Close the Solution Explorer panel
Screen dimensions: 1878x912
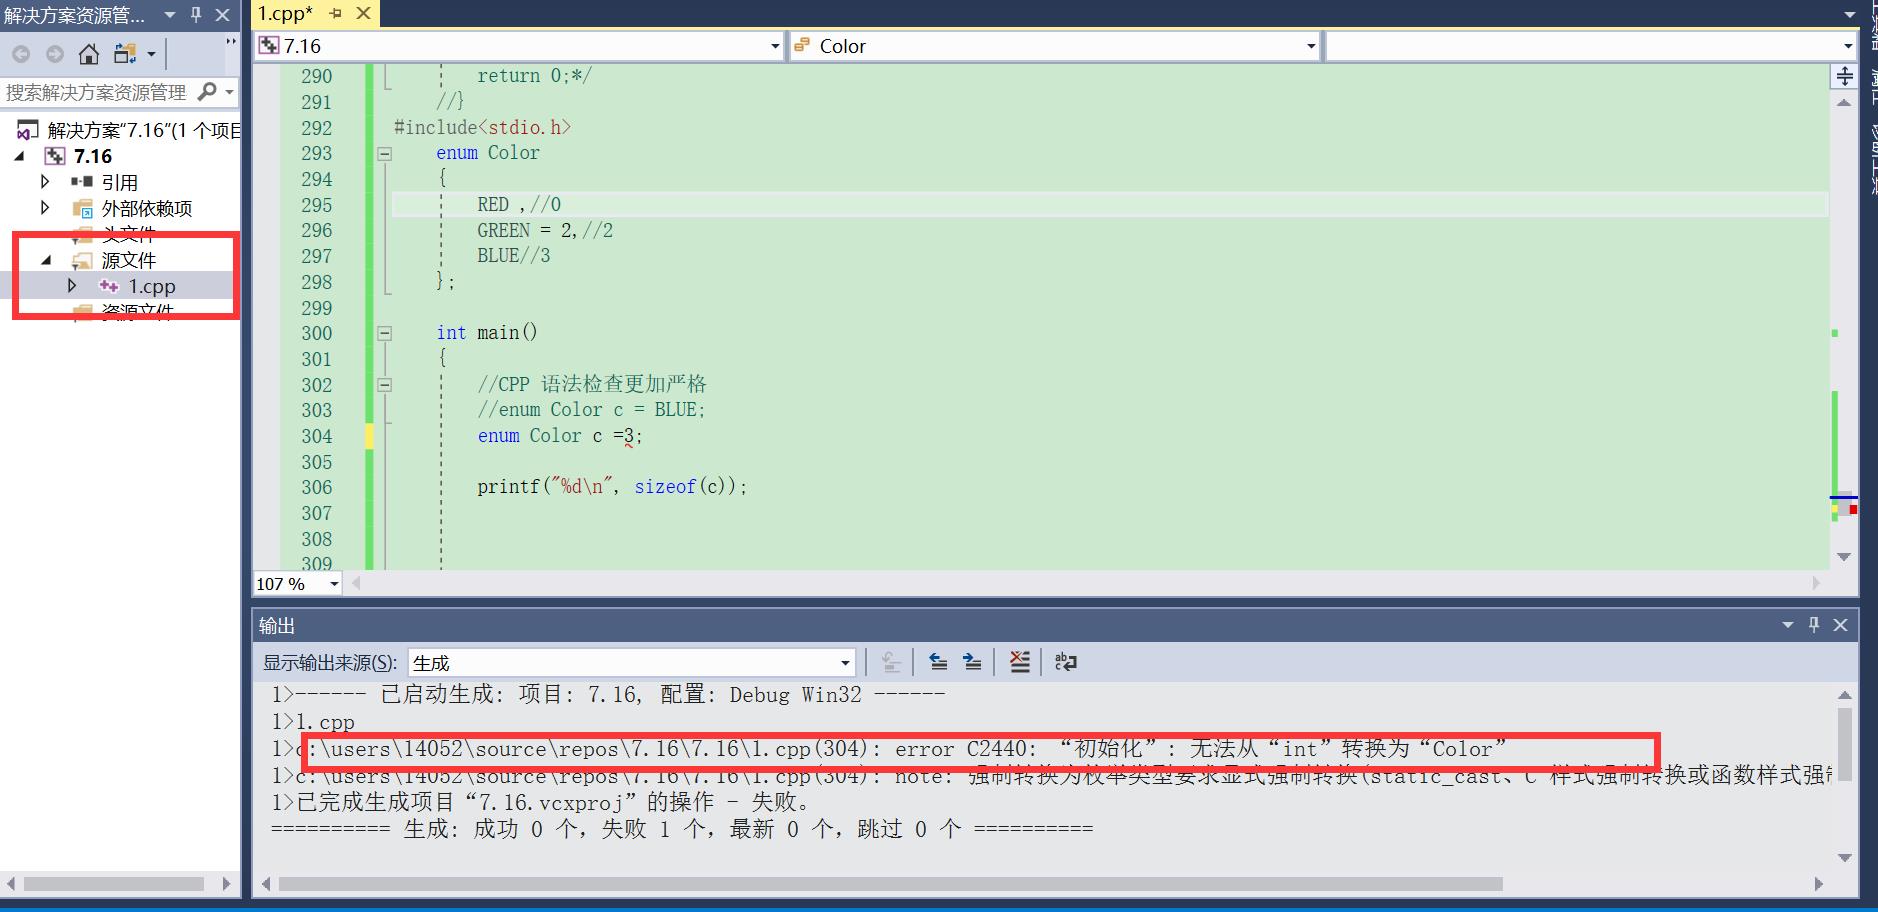(x=223, y=15)
